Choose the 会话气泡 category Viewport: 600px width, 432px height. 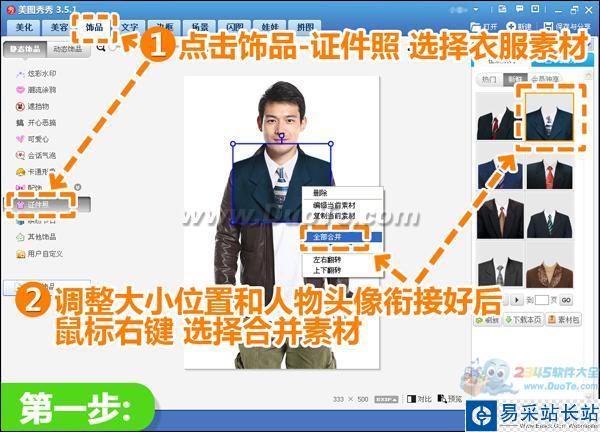click(x=37, y=155)
